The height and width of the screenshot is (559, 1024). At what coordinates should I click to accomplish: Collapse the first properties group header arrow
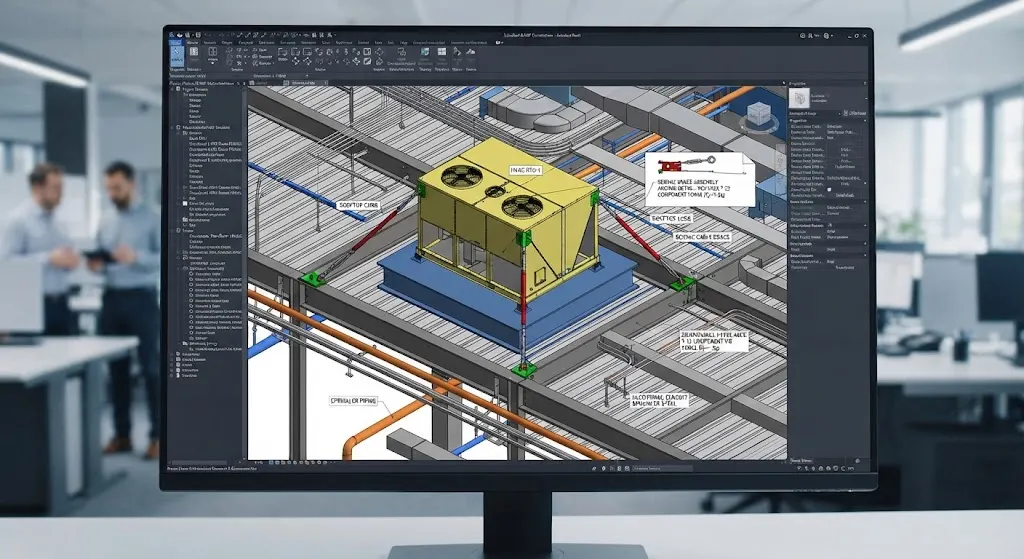[x=865, y=121]
